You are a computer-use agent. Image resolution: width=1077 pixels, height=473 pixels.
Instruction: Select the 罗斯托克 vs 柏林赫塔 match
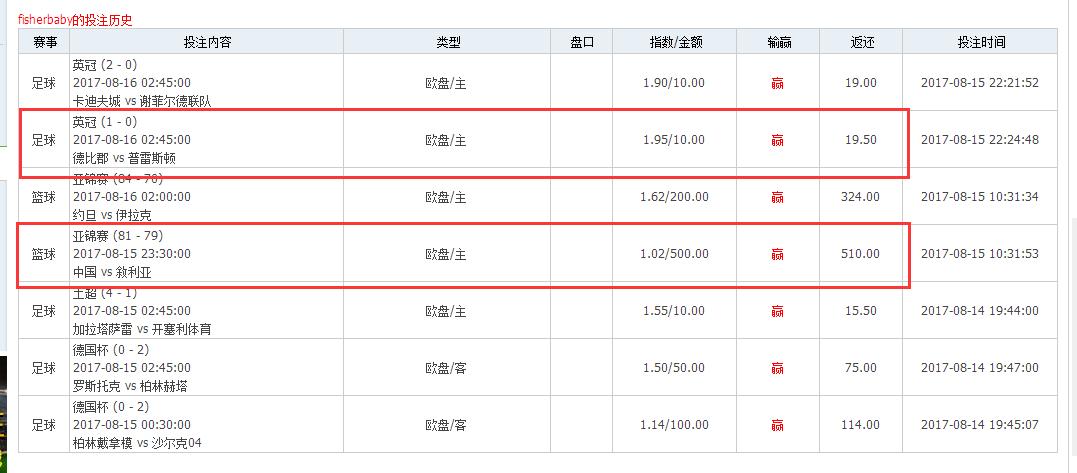click(129, 386)
